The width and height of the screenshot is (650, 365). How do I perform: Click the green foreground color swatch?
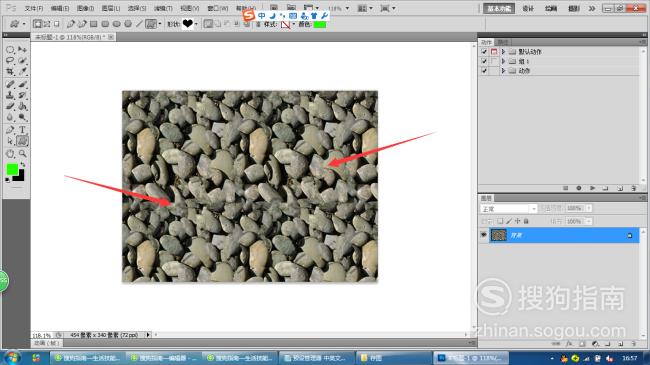(12, 169)
